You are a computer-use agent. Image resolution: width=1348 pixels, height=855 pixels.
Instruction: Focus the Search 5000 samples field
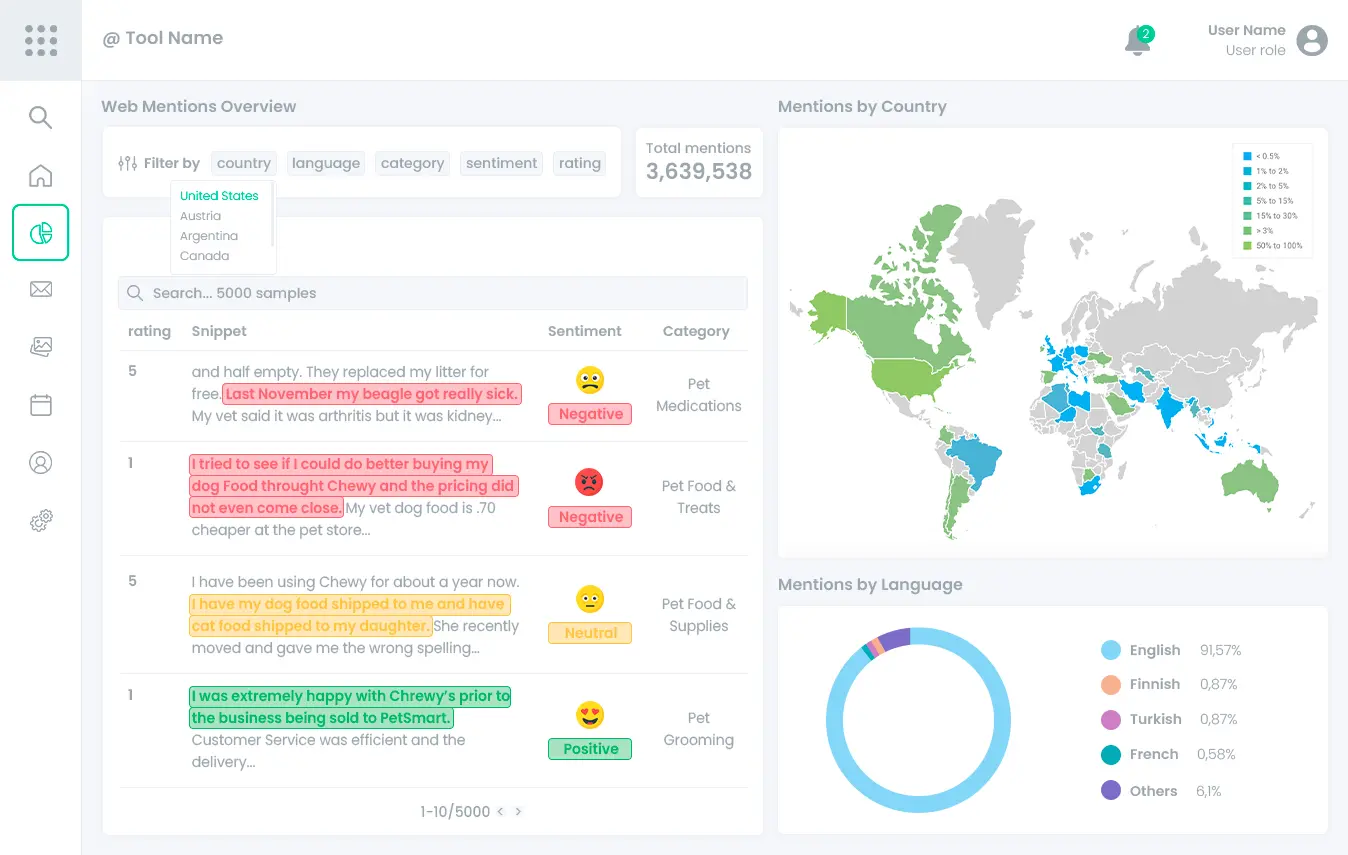(432, 293)
